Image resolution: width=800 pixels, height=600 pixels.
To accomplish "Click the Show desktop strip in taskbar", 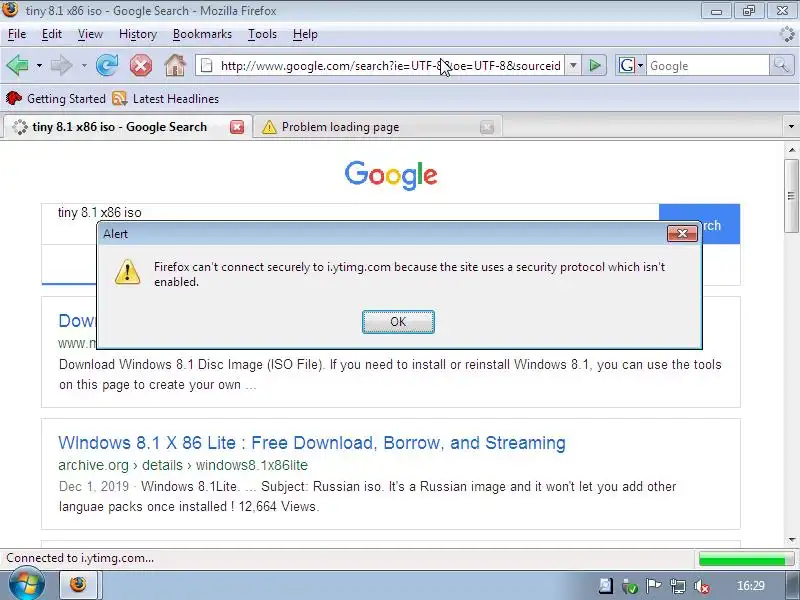I will [790, 585].
